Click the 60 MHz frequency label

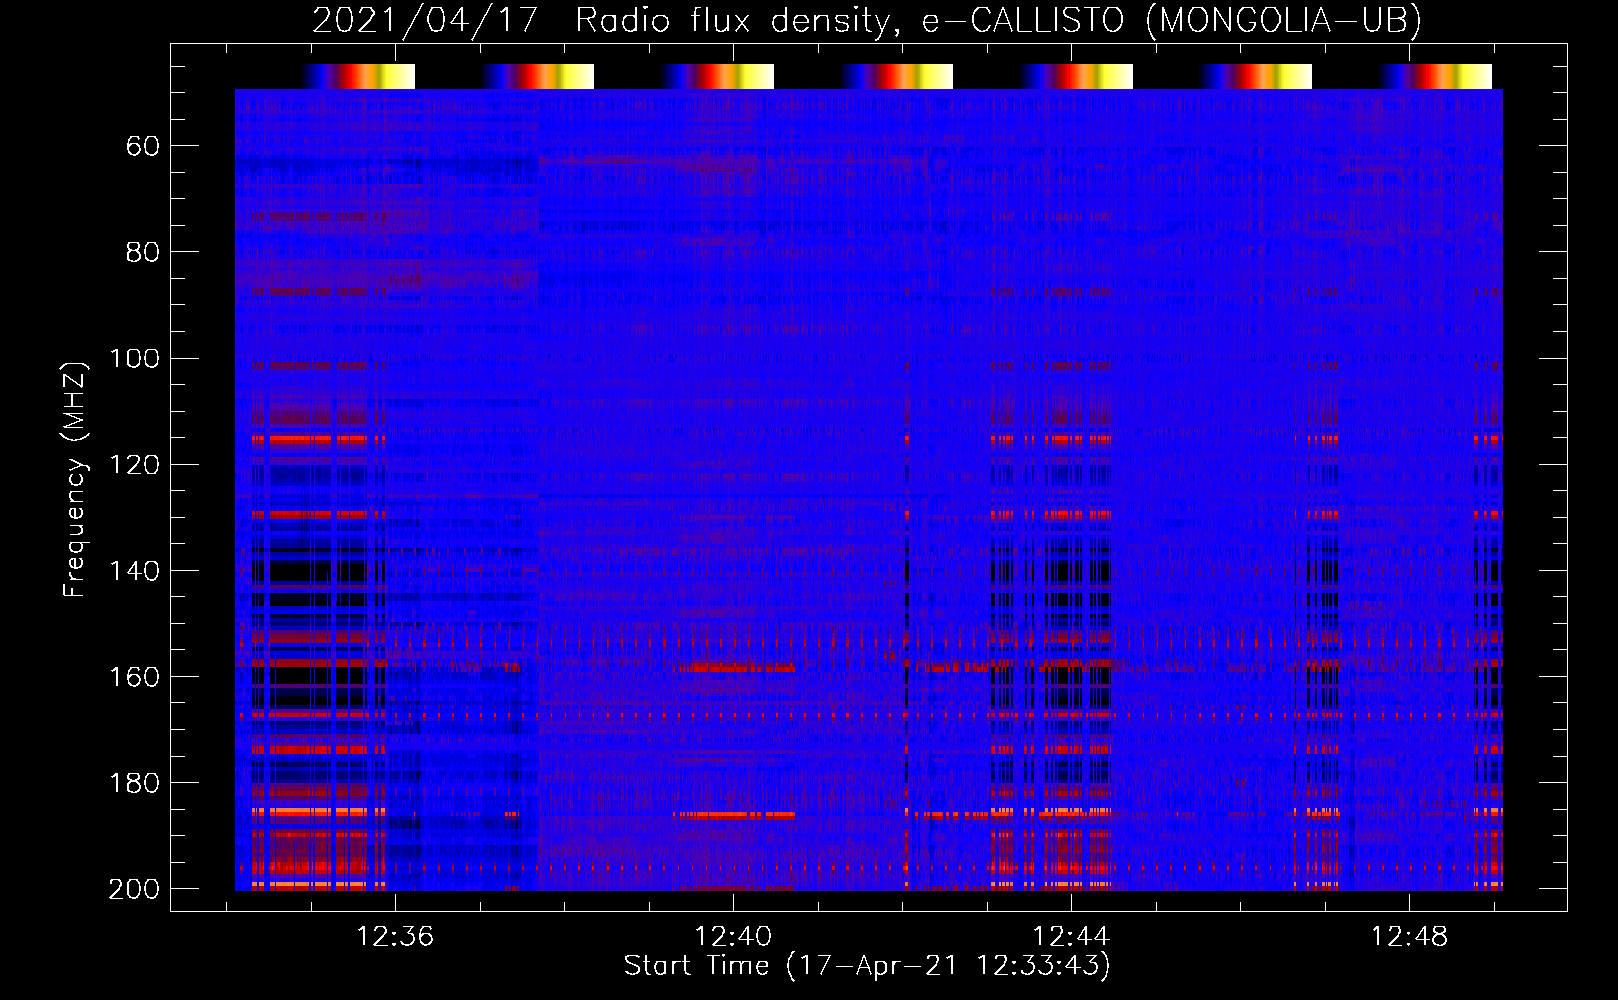(x=143, y=147)
